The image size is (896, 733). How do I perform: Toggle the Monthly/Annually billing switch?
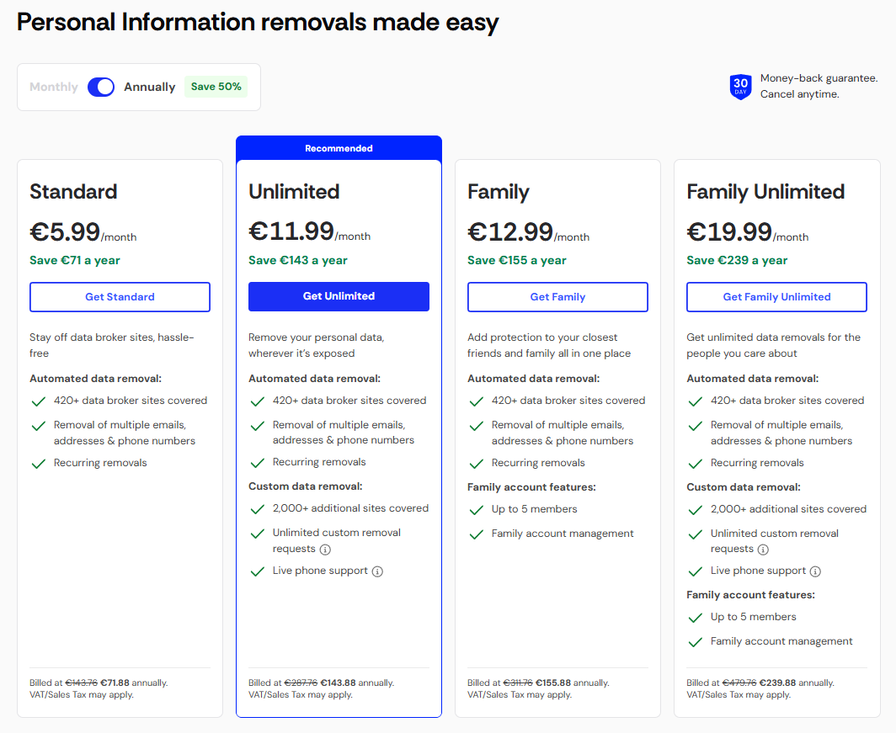pyautogui.click(x=101, y=87)
